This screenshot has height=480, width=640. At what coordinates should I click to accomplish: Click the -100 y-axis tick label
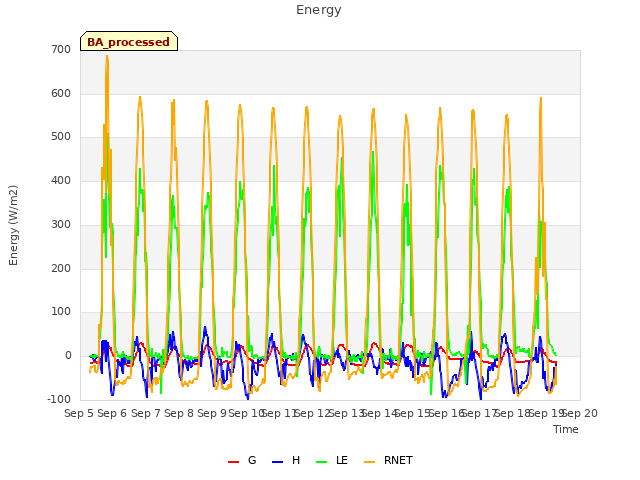(60, 399)
